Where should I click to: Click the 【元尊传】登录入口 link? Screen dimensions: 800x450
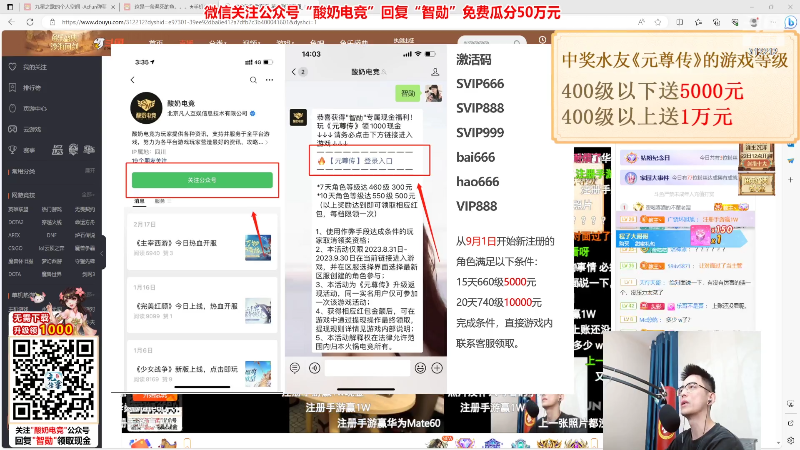[361, 161]
